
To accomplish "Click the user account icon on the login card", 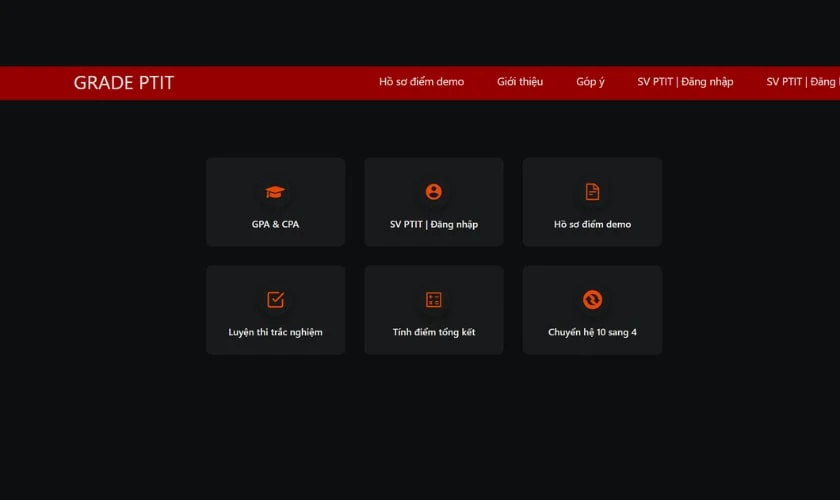I will click(433, 192).
